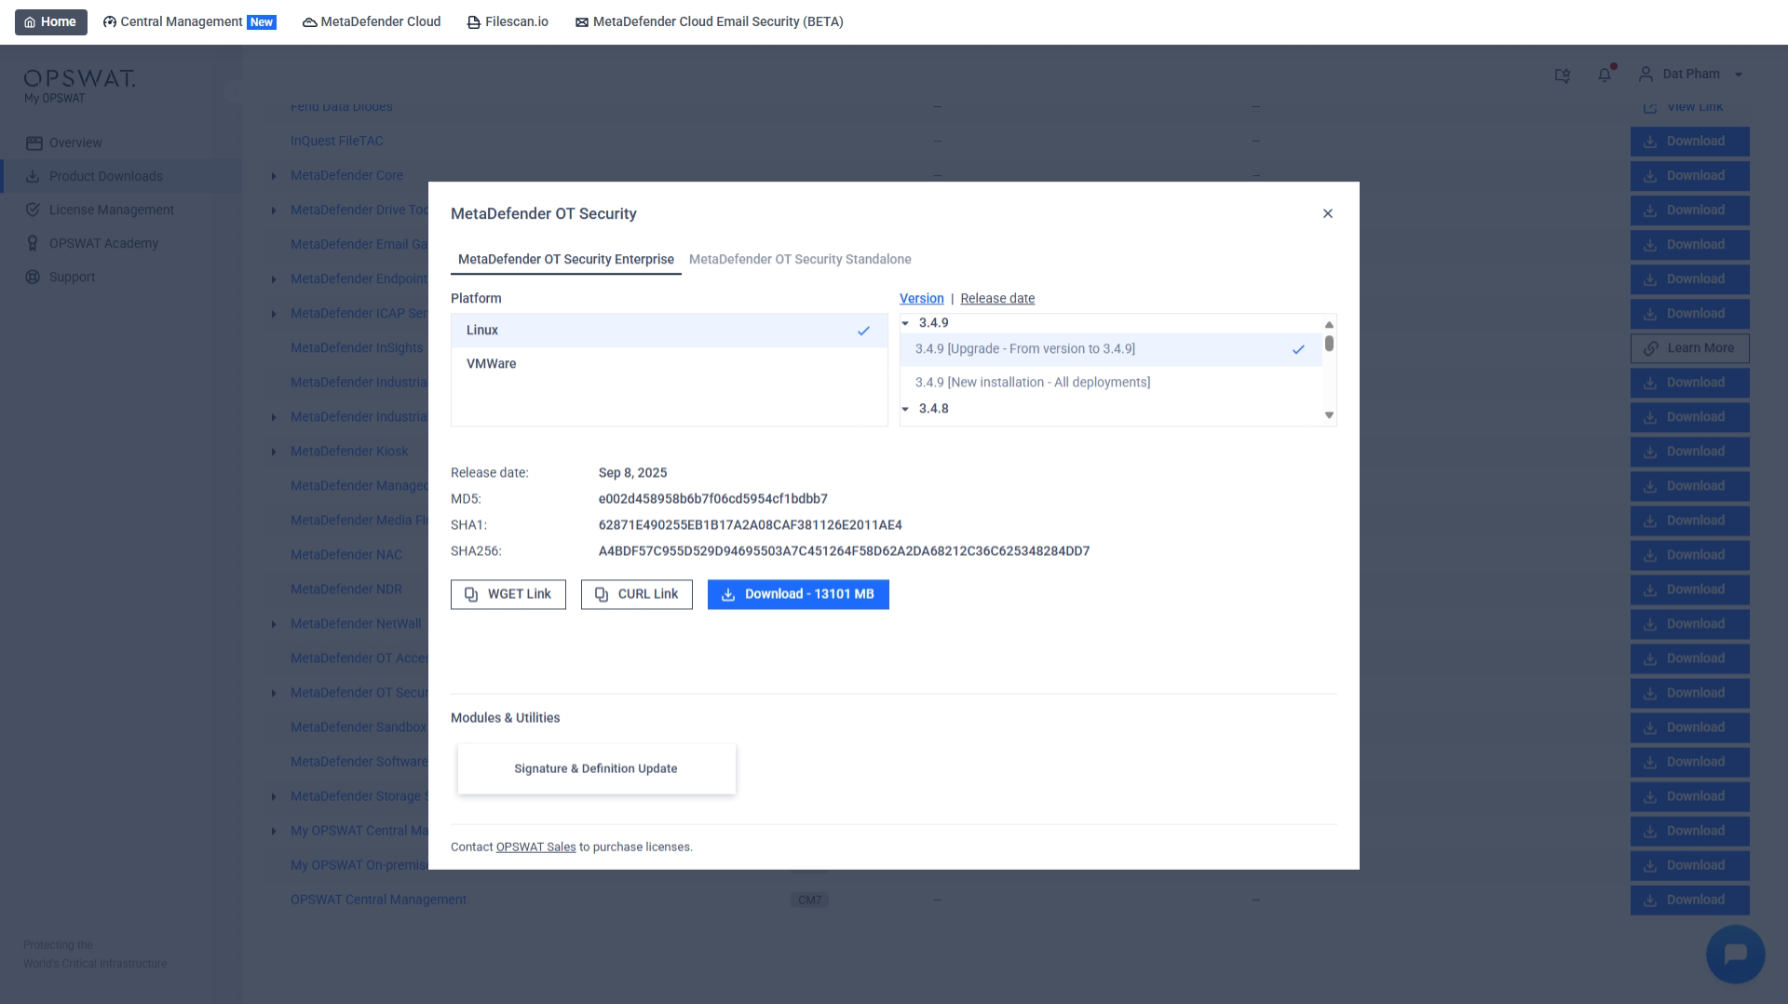Open InQuest FileTAC product link
The height and width of the screenshot is (1004, 1788).
(337, 141)
